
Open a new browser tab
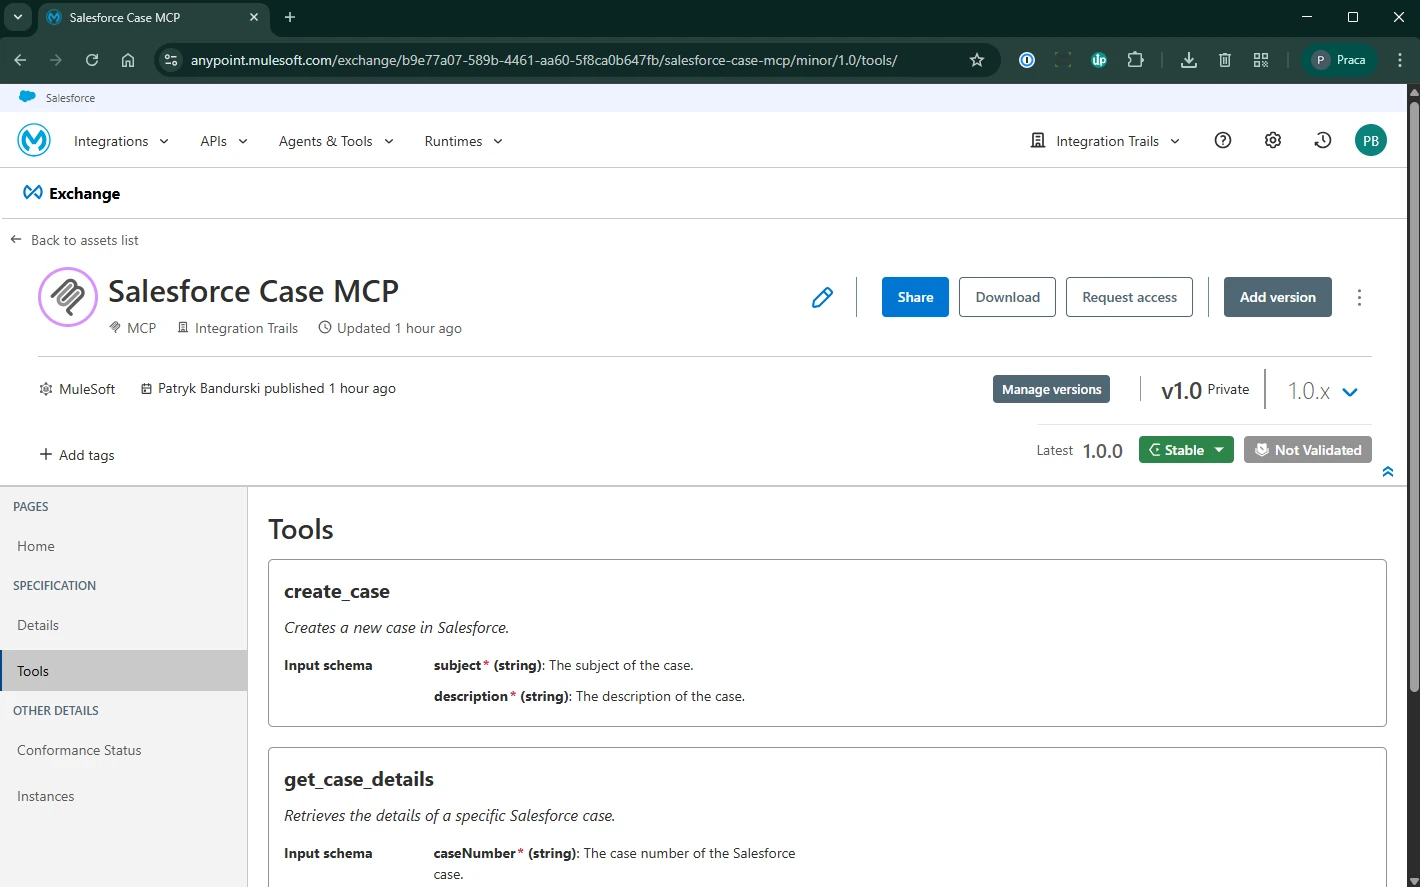[290, 17]
